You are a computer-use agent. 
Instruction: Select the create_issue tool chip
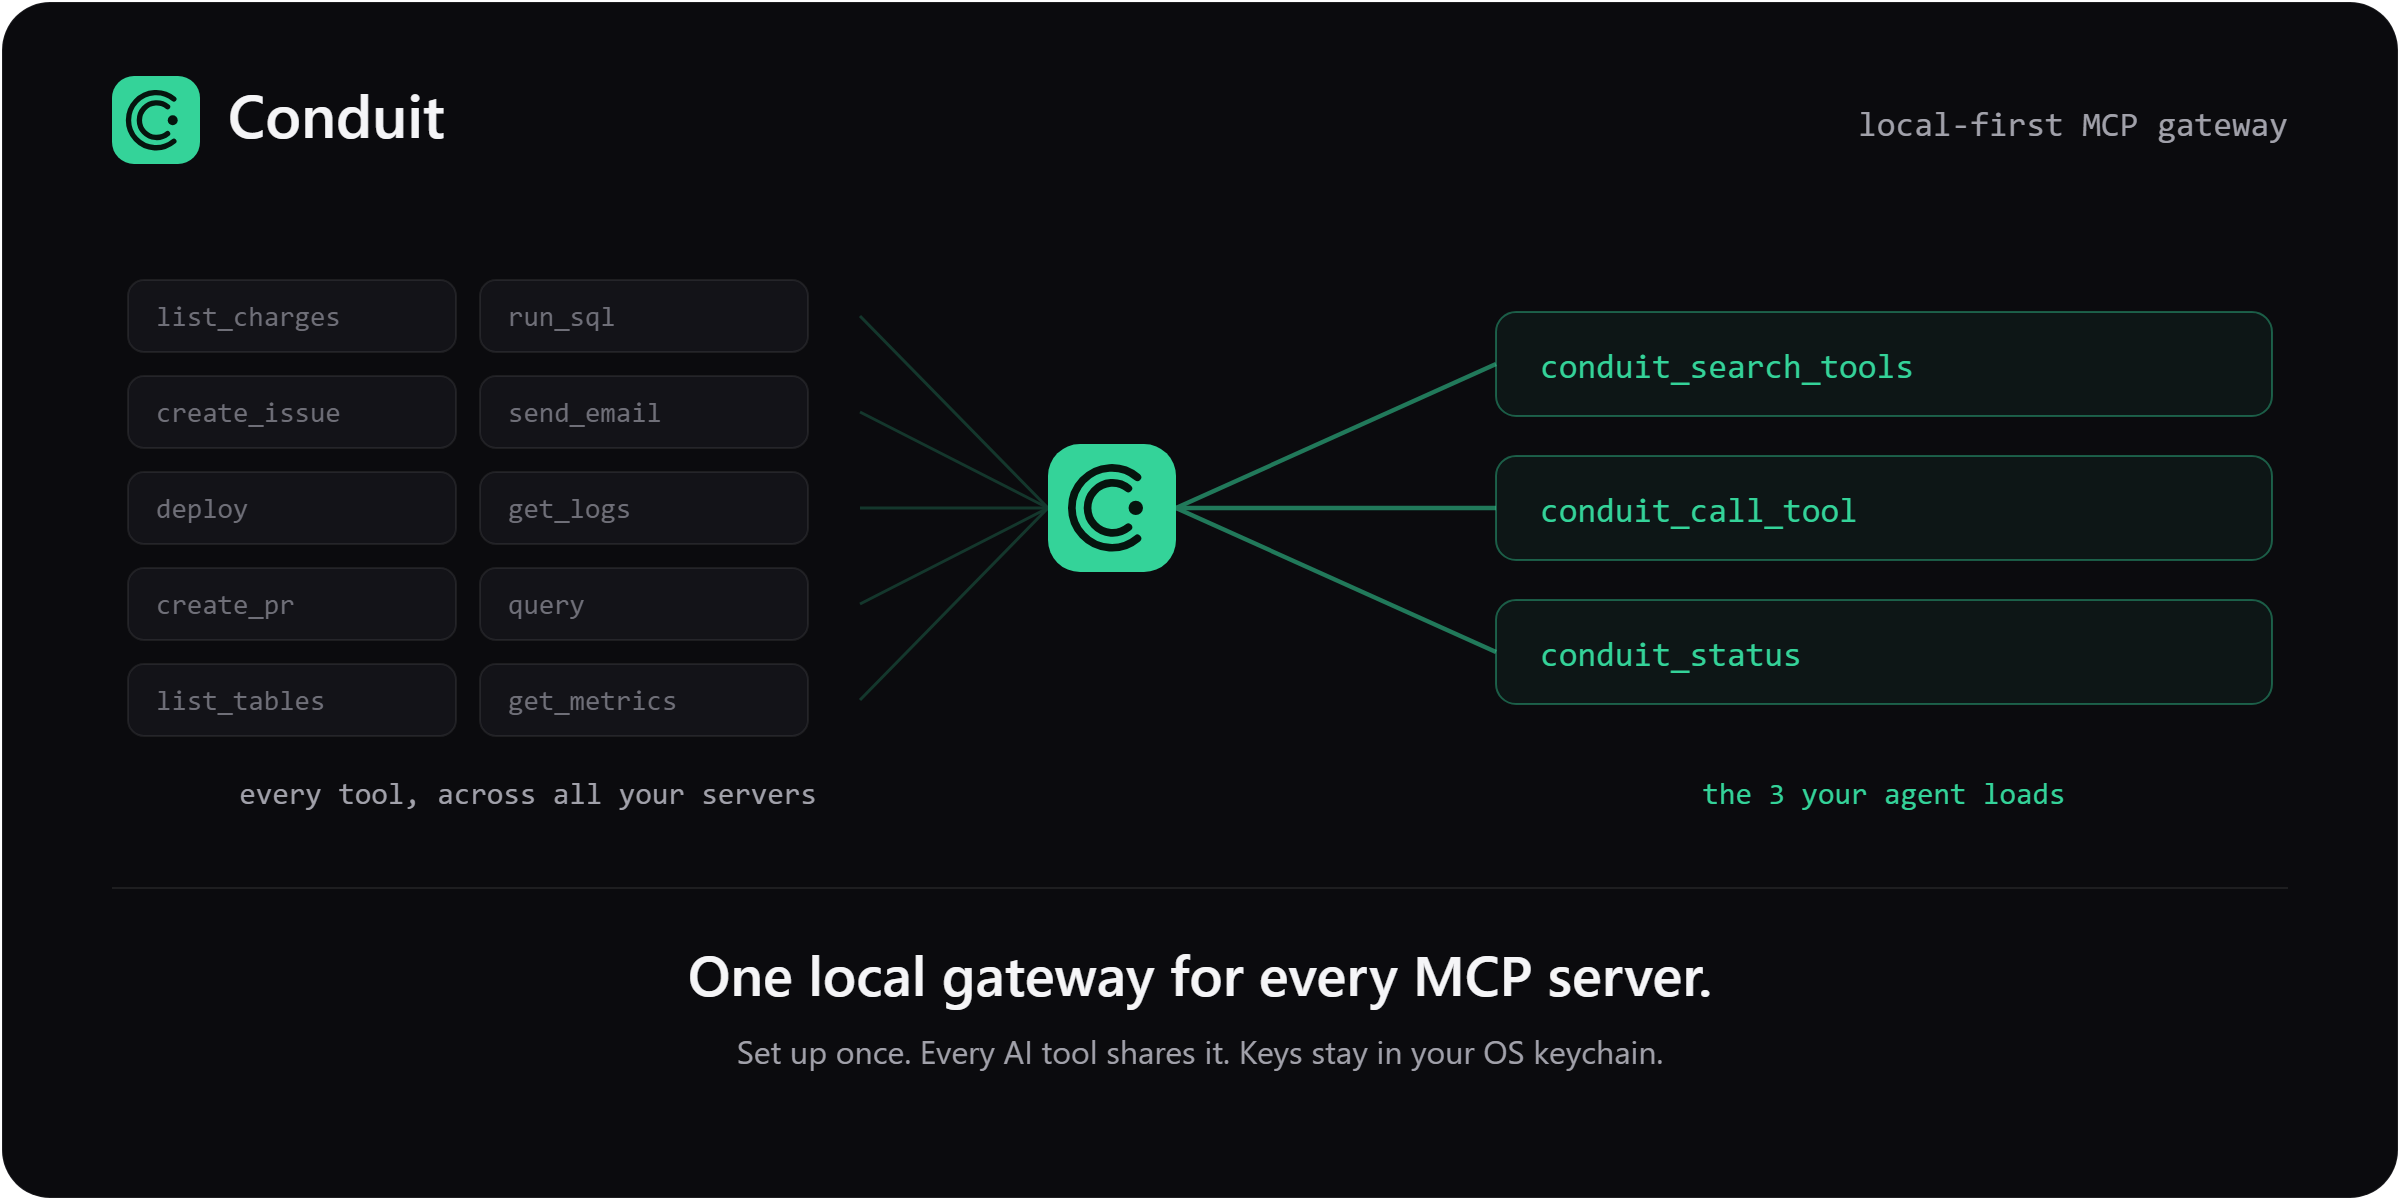coord(292,412)
